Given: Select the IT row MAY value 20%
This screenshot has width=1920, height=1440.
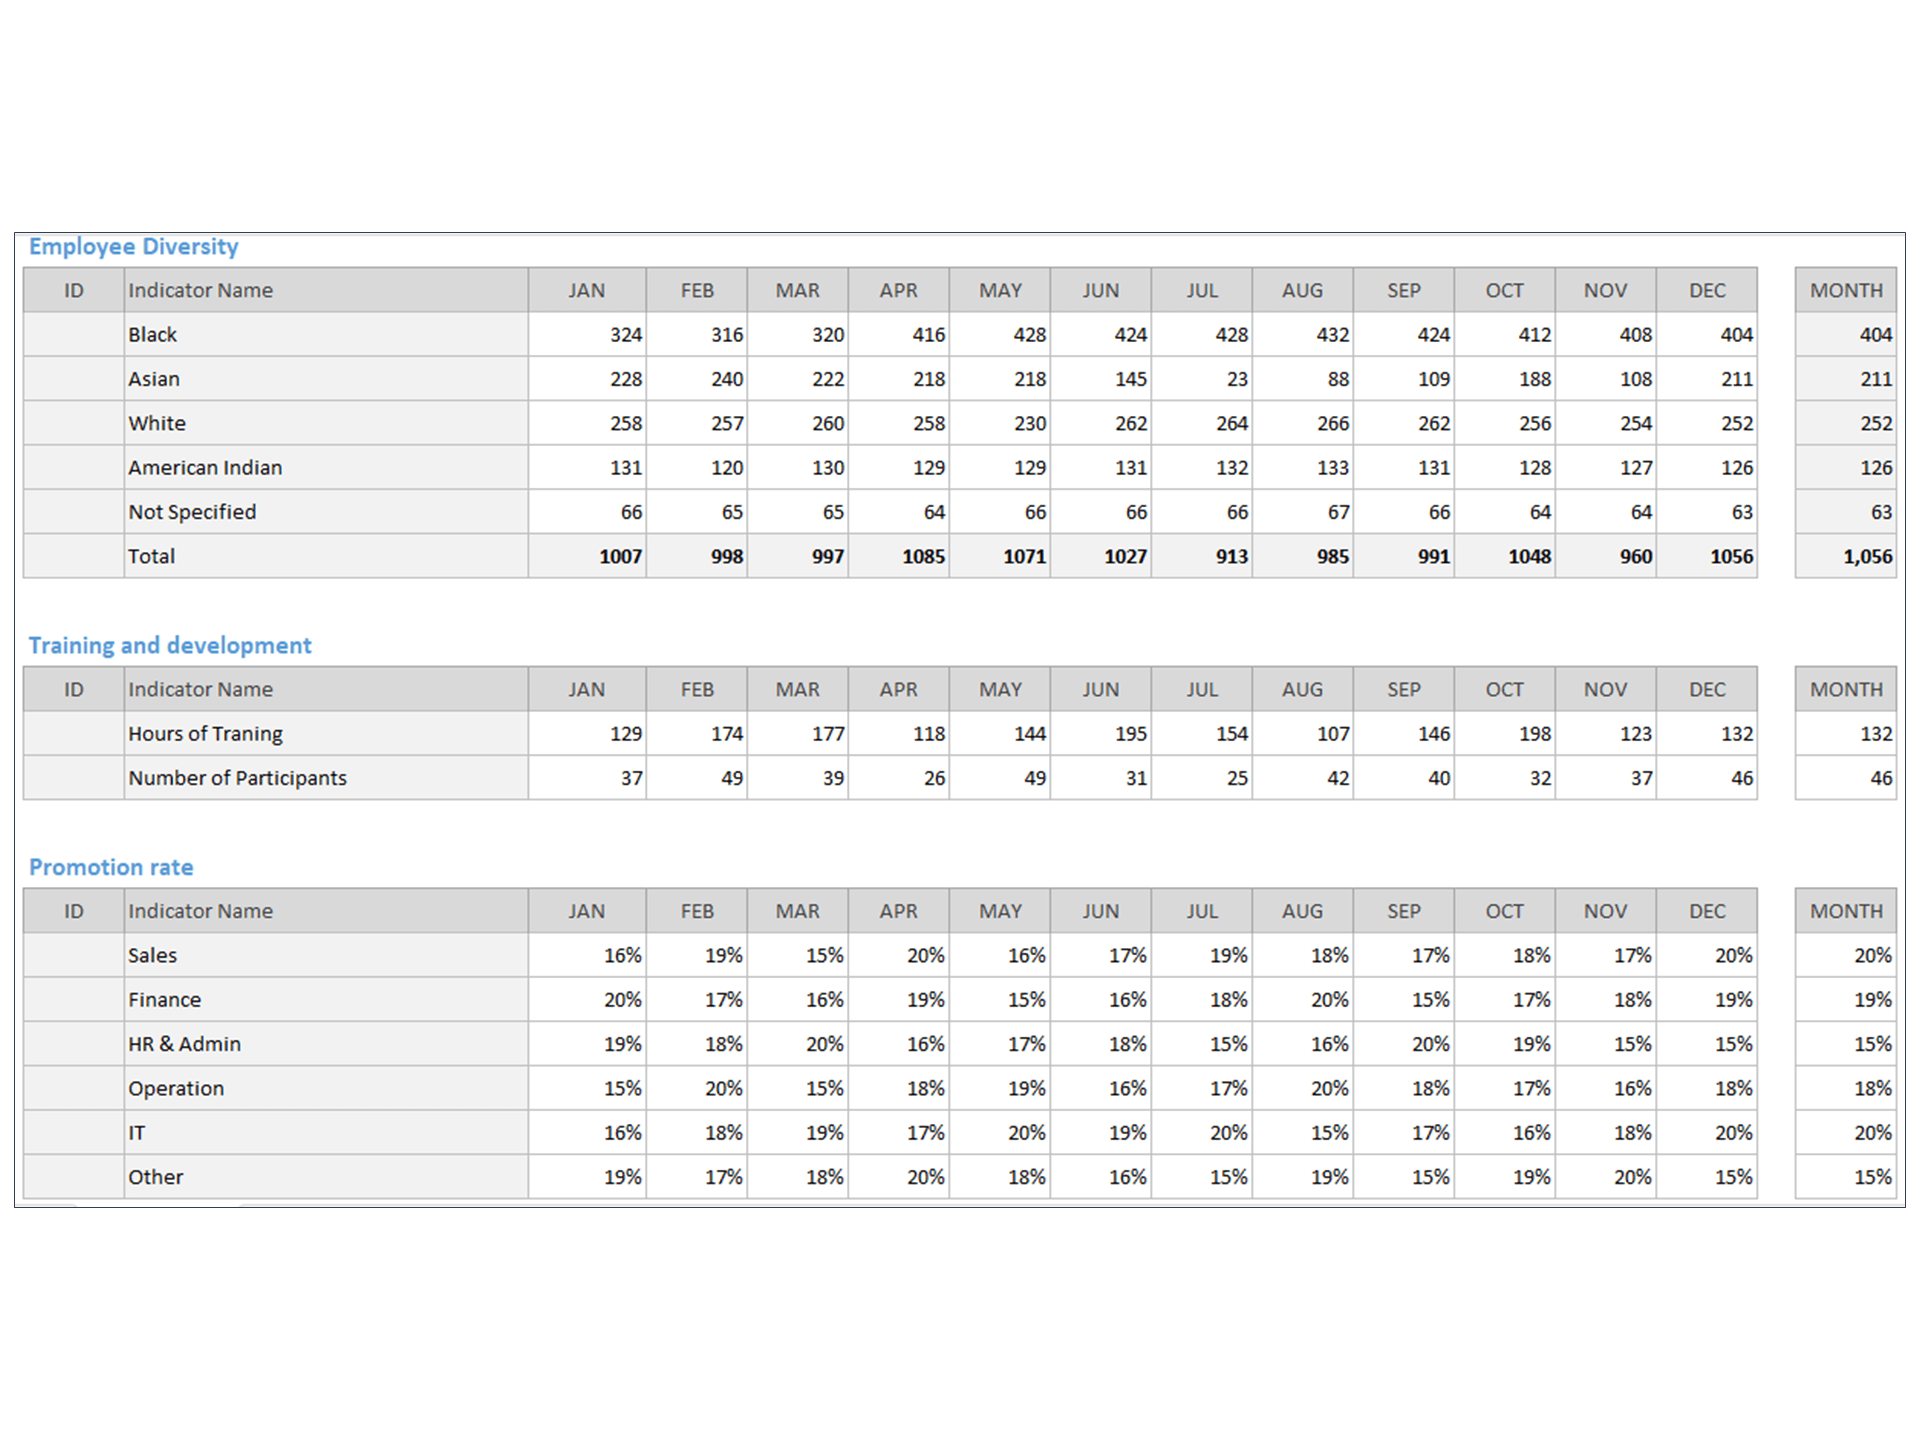Looking at the screenshot, I should click(1000, 1133).
